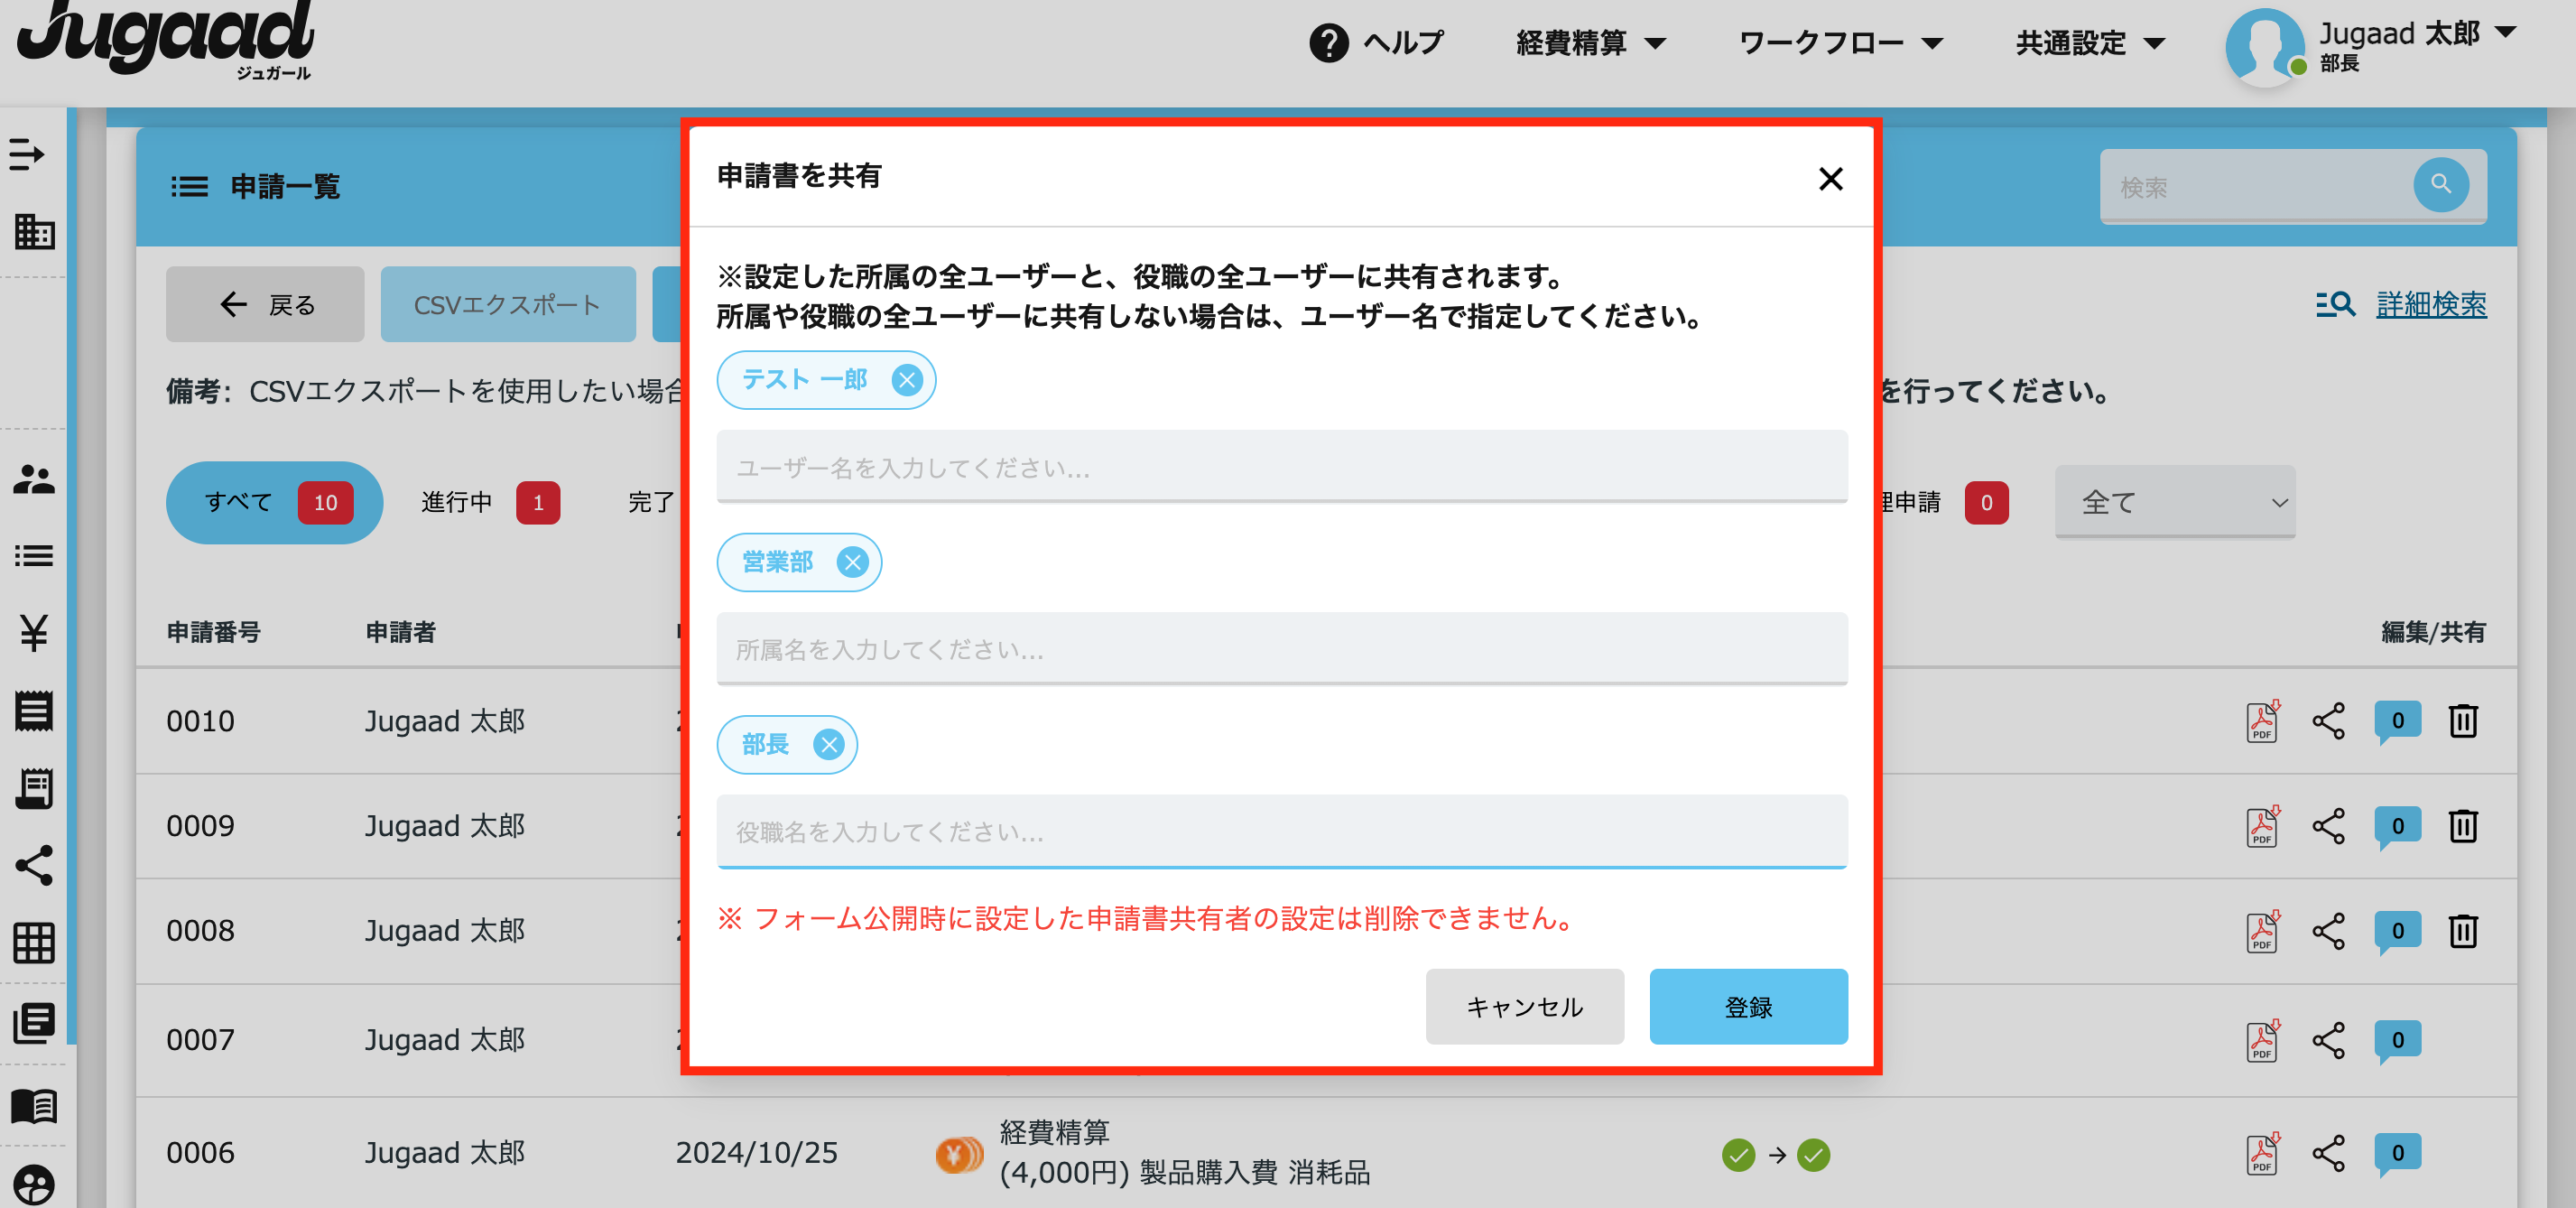Download PDF for application 0008
Screen dimensions: 2576x1208
(x=2263, y=930)
